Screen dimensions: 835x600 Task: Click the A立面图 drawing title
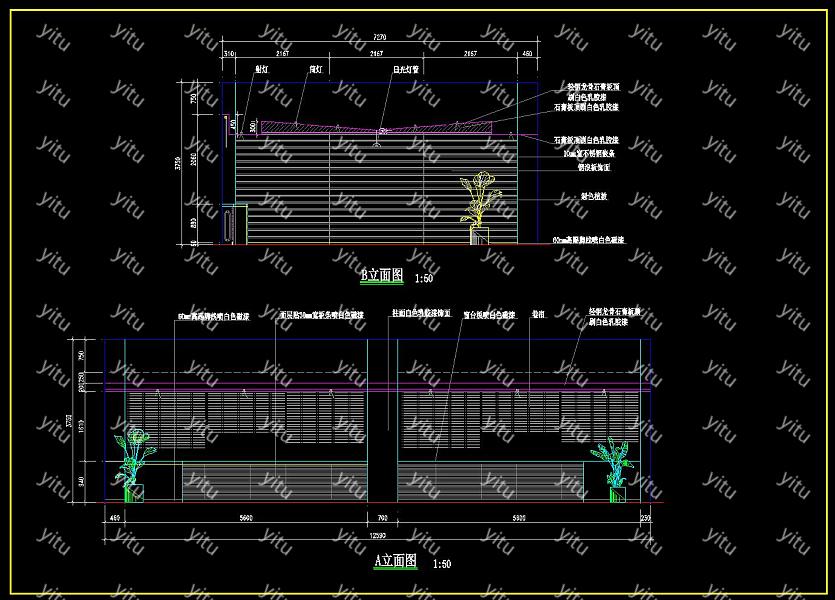click(x=394, y=562)
